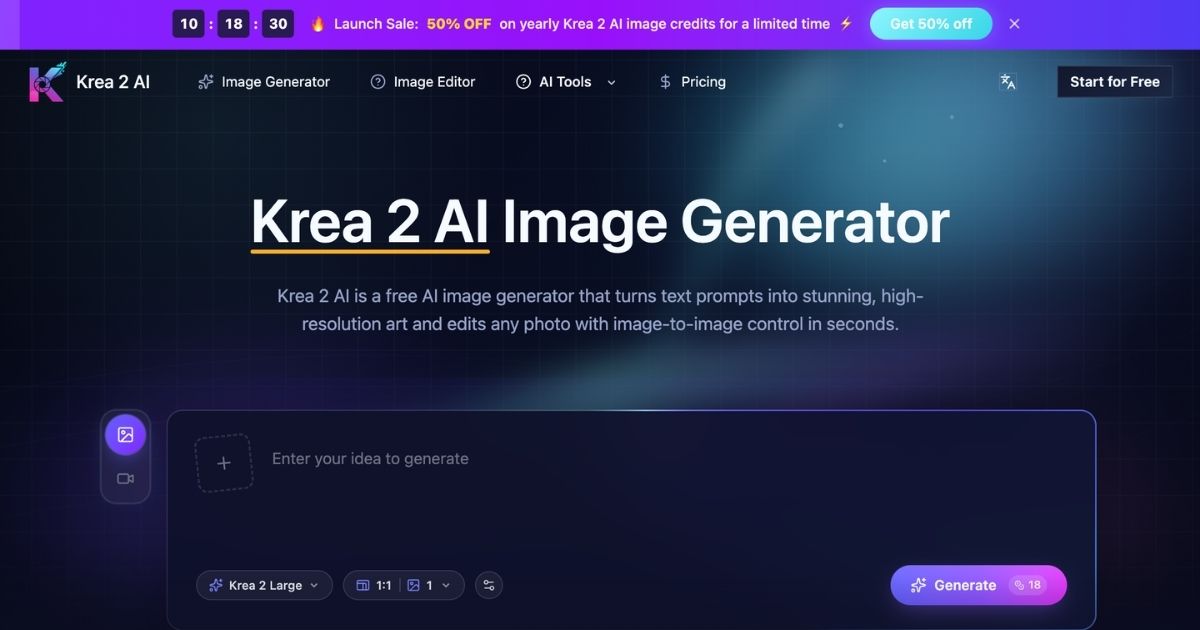Click the fire icon in the sale banner
The height and width of the screenshot is (630, 1200).
coord(318,24)
